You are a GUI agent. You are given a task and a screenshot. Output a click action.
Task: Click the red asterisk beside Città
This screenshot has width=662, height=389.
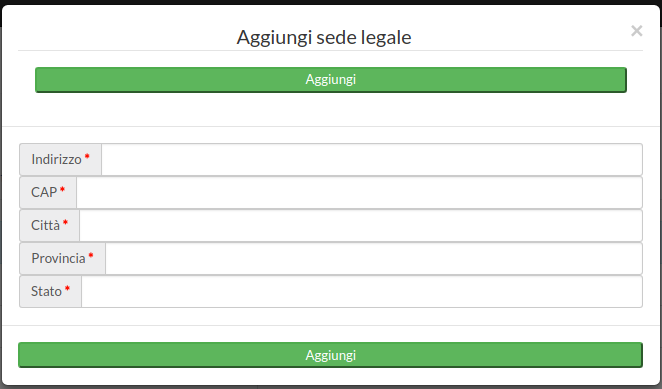[x=65, y=222]
